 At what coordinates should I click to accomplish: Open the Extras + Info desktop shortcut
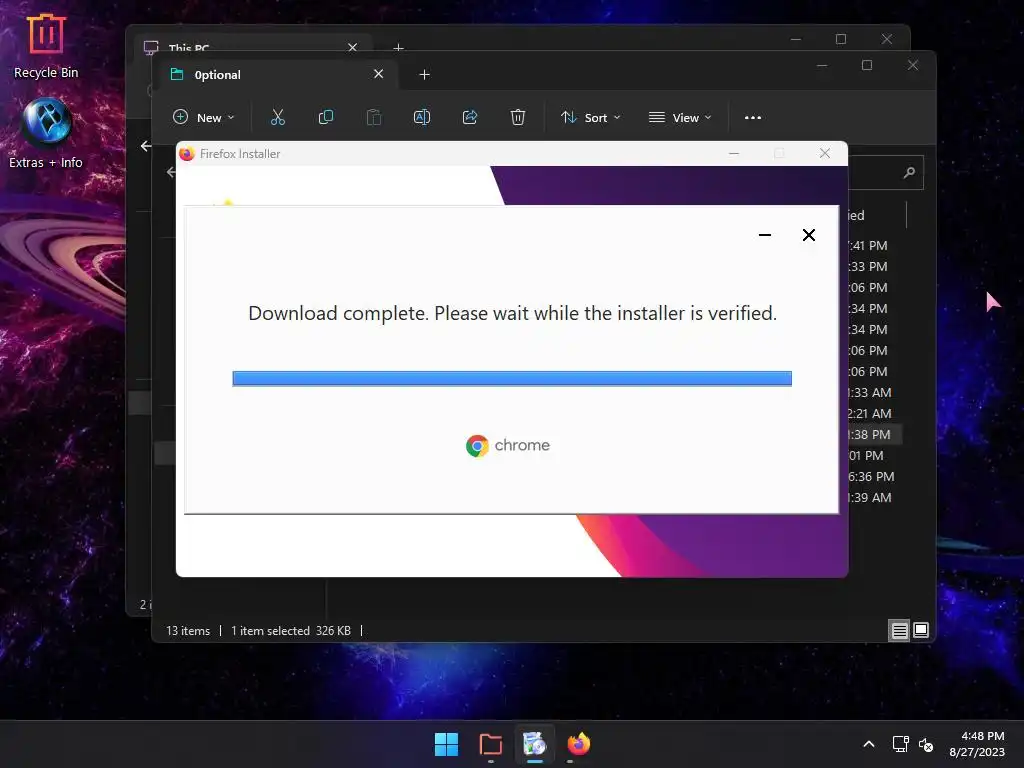point(46,133)
